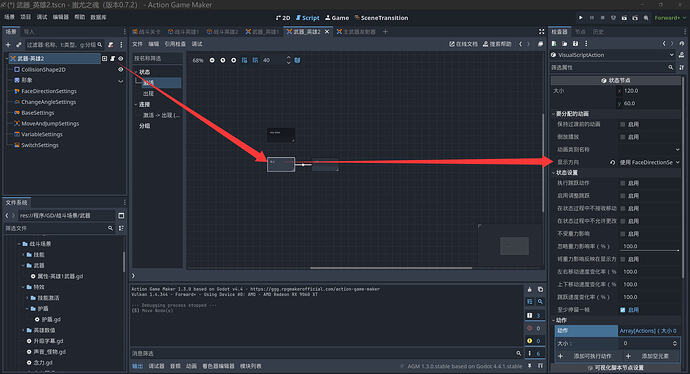This screenshot has height=374, width=690.
Task: Click search icon in file filter field
Action: (x=110, y=228)
